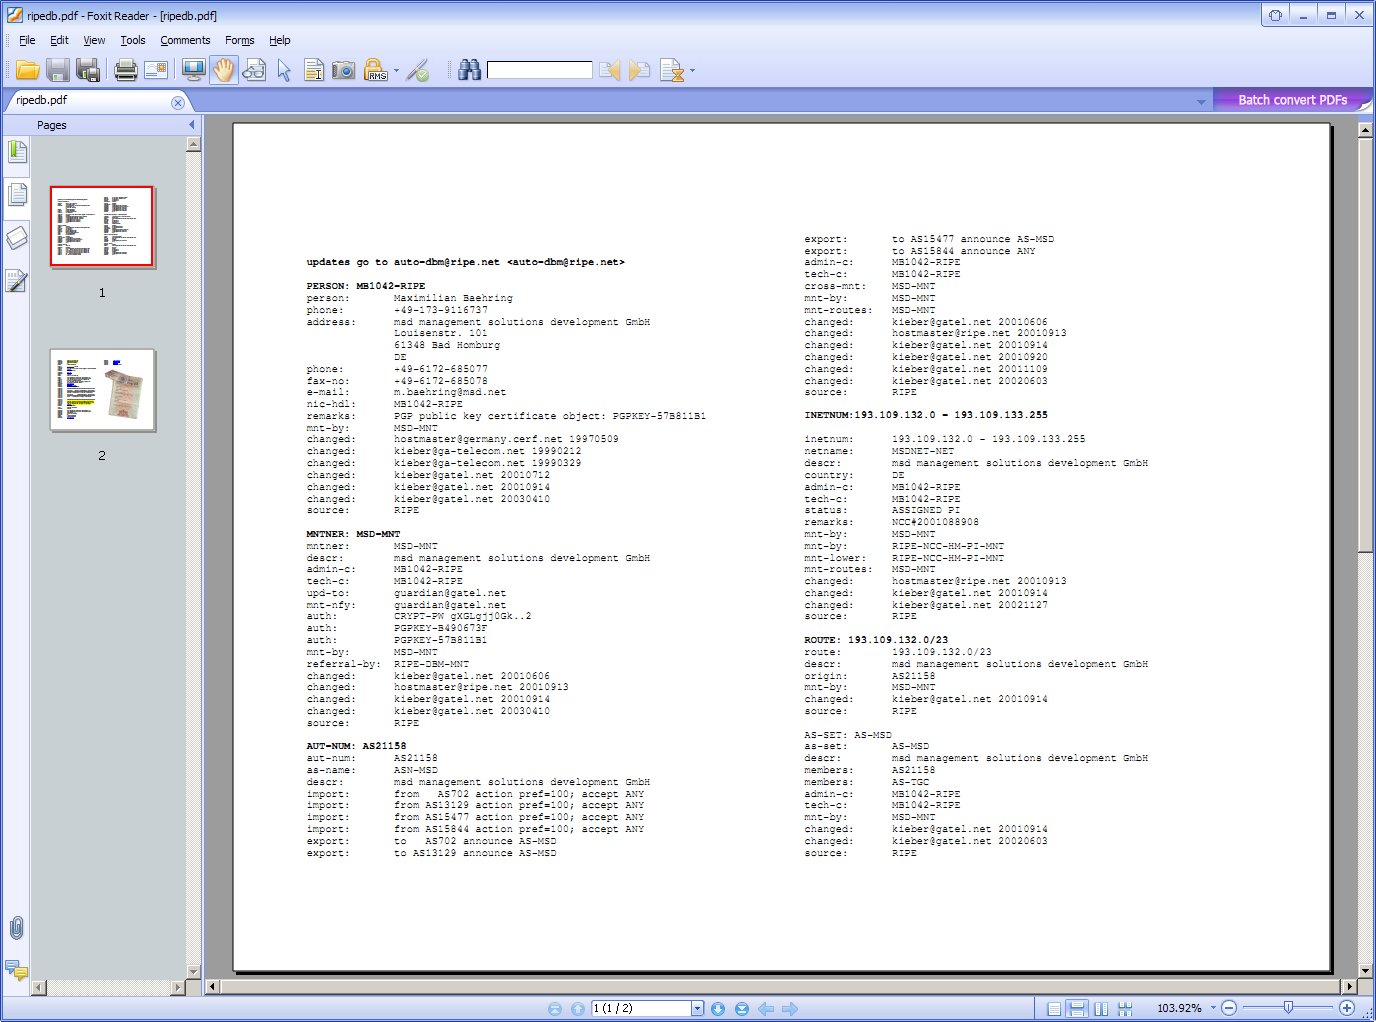Expand the zoom percentage dropdown

point(1213,1008)
